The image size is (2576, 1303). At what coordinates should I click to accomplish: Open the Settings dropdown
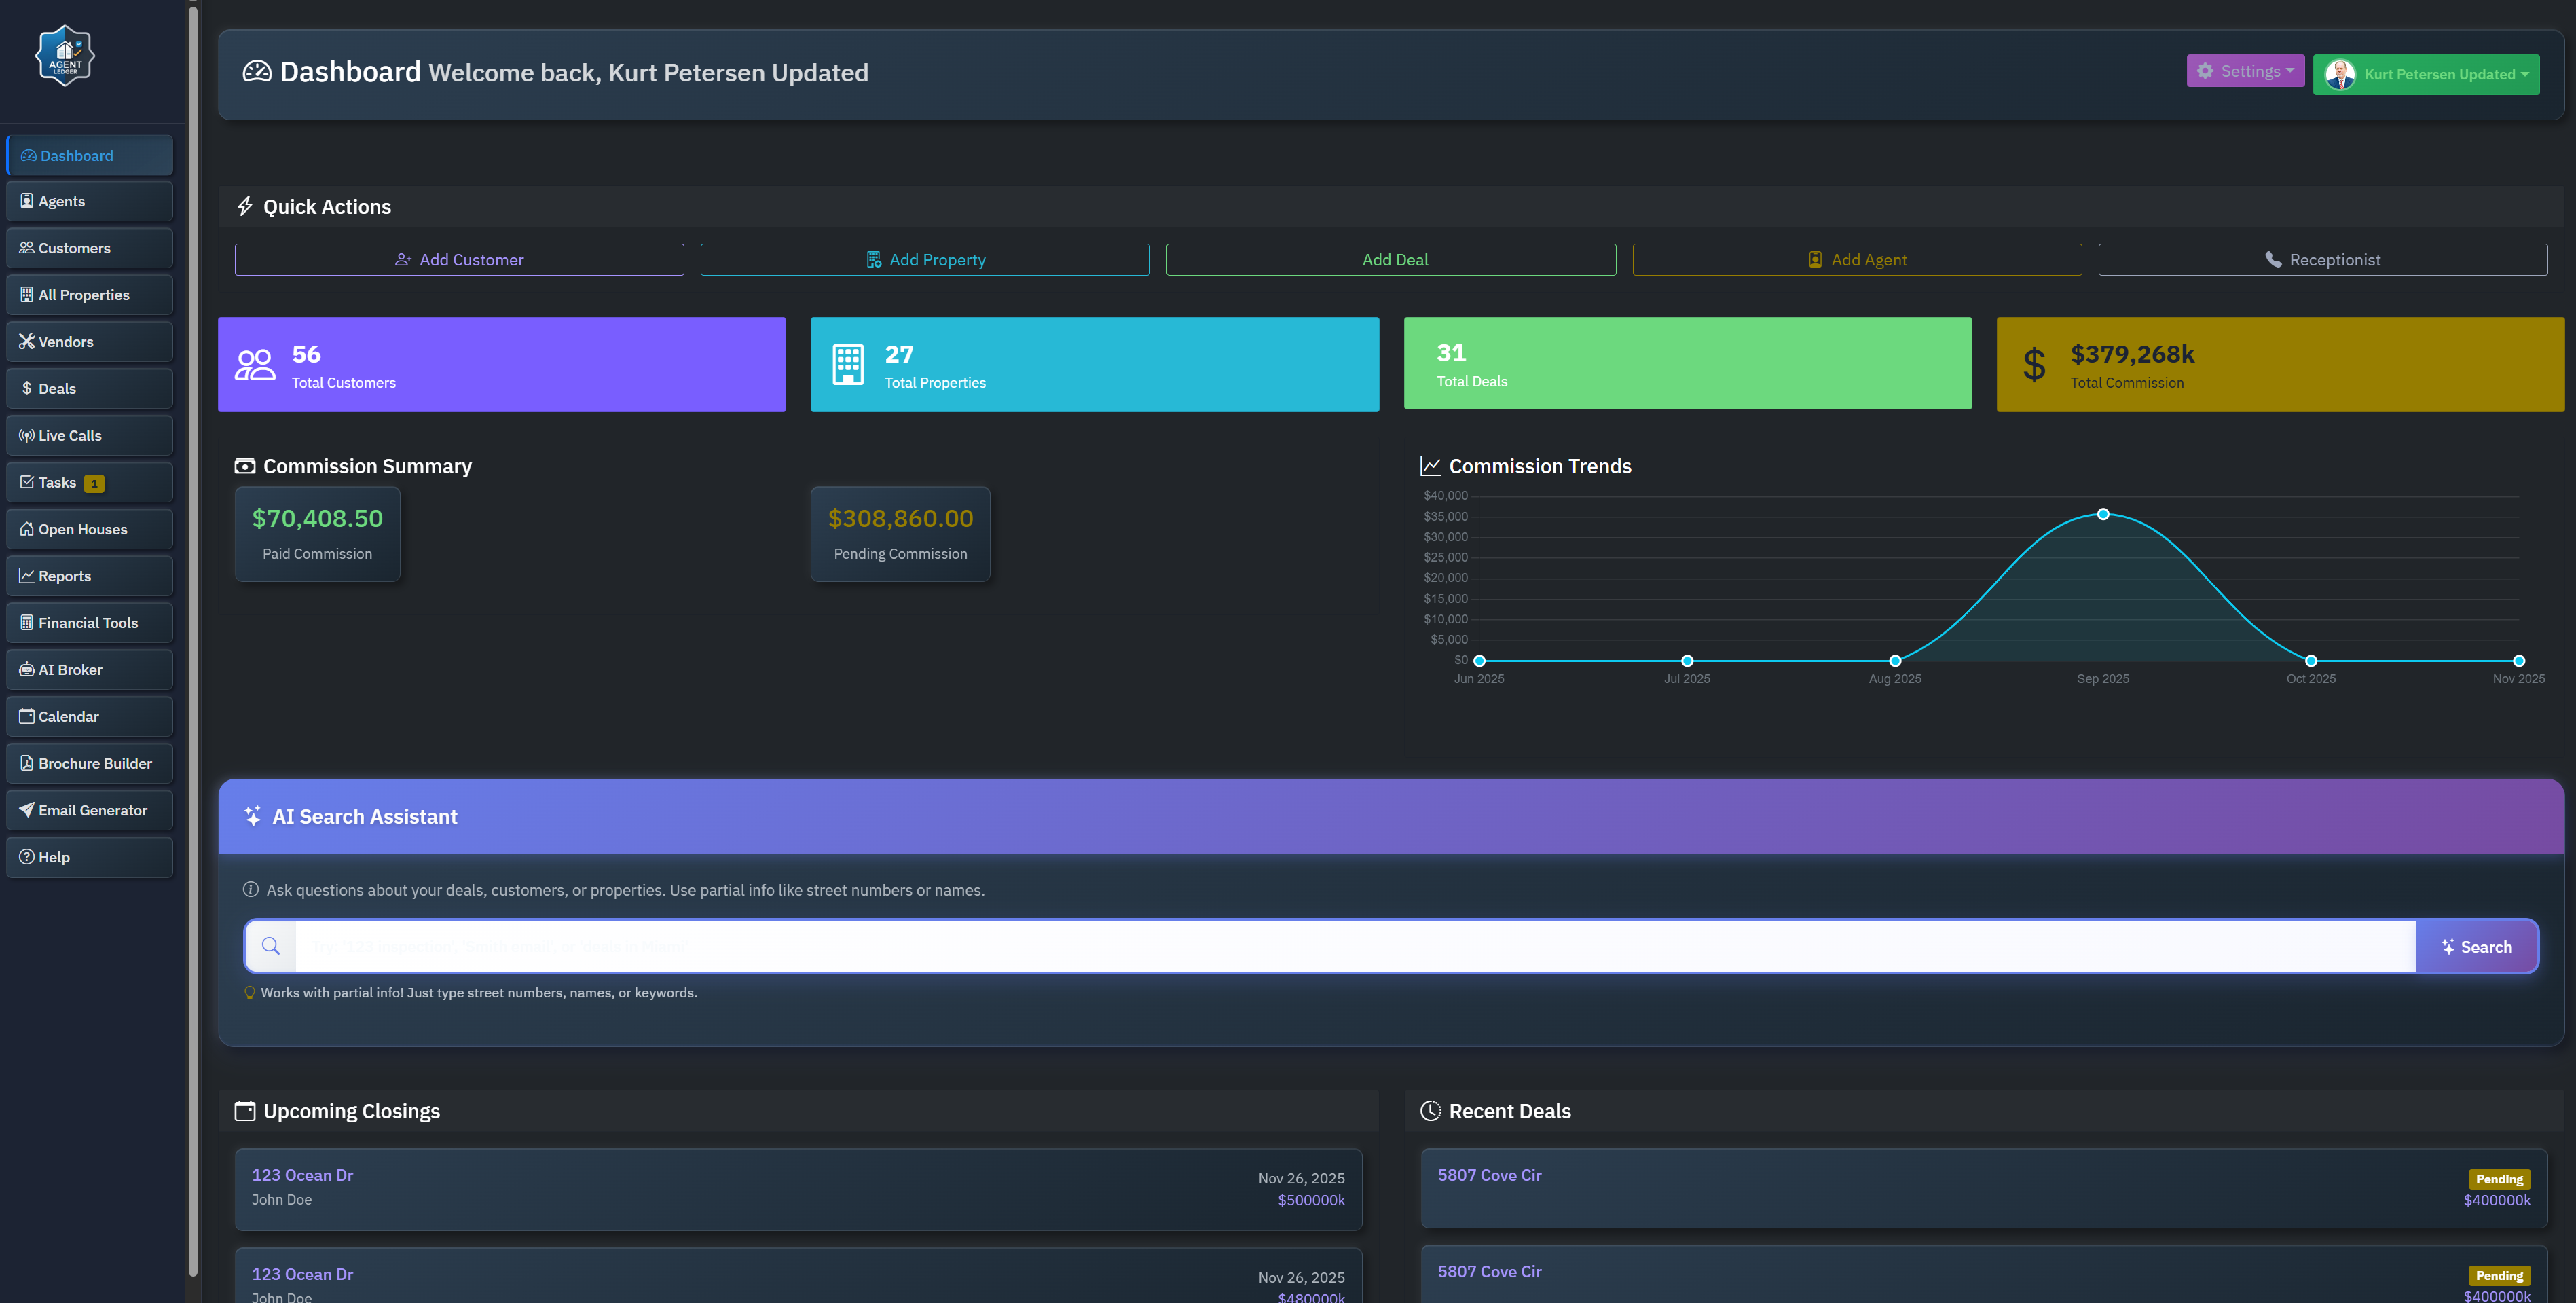pos(2245,70)
